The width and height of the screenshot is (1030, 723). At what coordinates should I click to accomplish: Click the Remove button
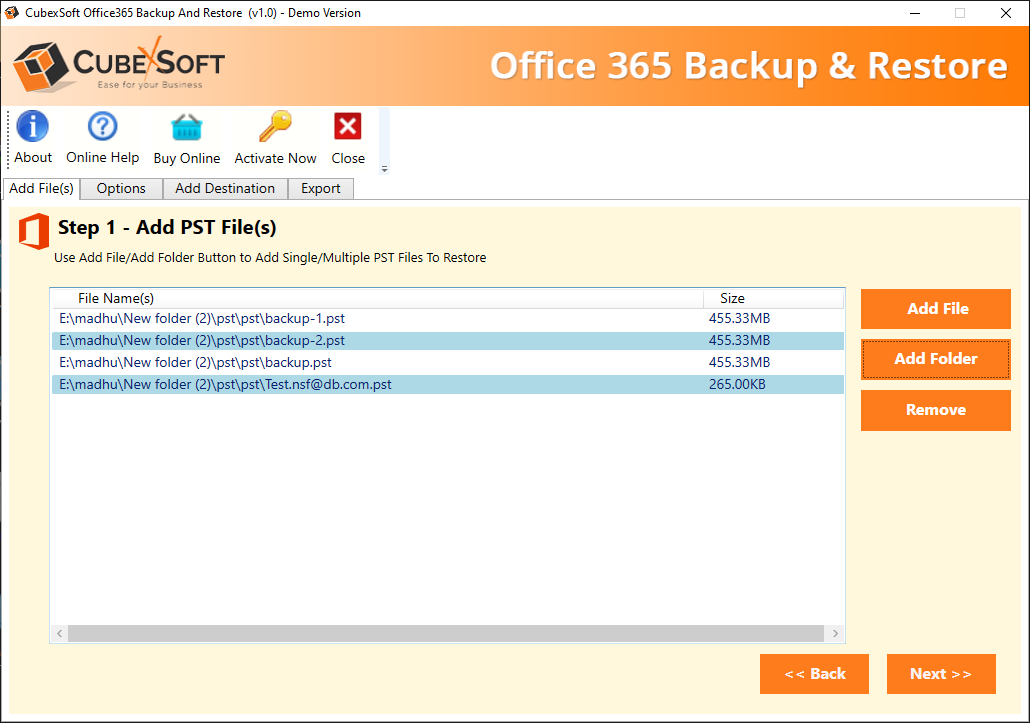pyautogui.click(x=935, y=410)
